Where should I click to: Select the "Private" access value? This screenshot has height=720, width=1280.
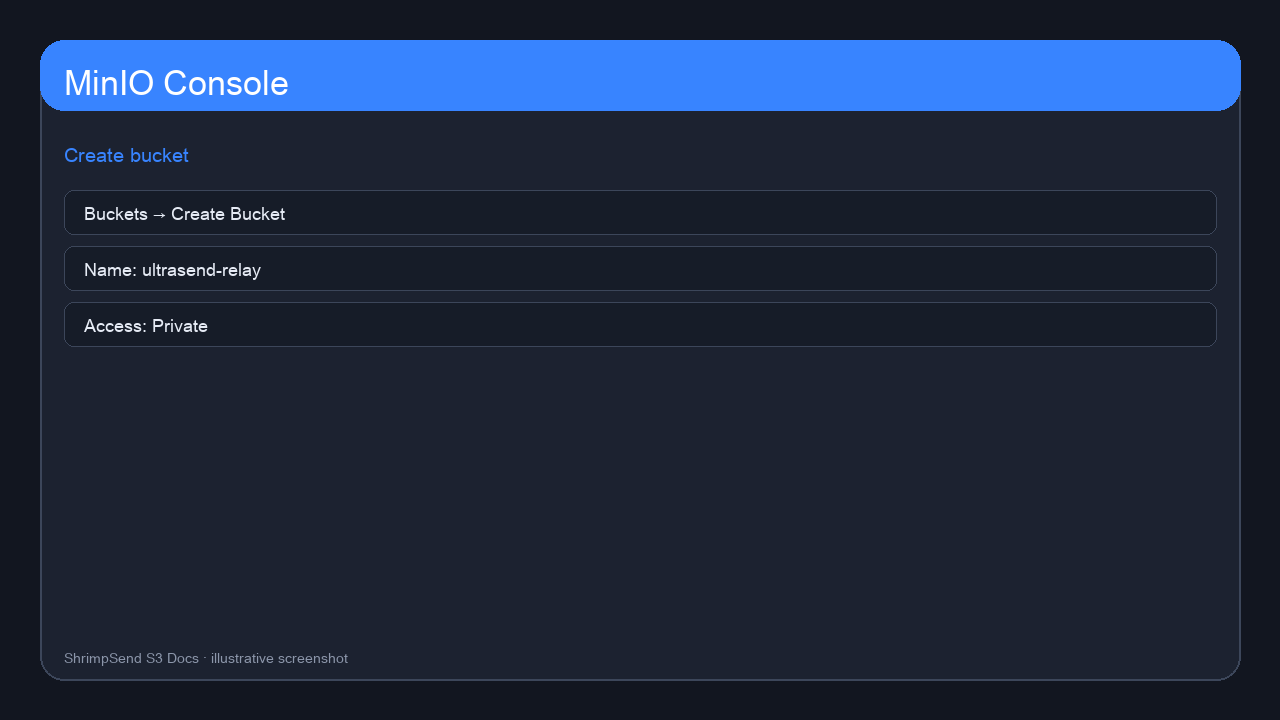tap(180, 326)
